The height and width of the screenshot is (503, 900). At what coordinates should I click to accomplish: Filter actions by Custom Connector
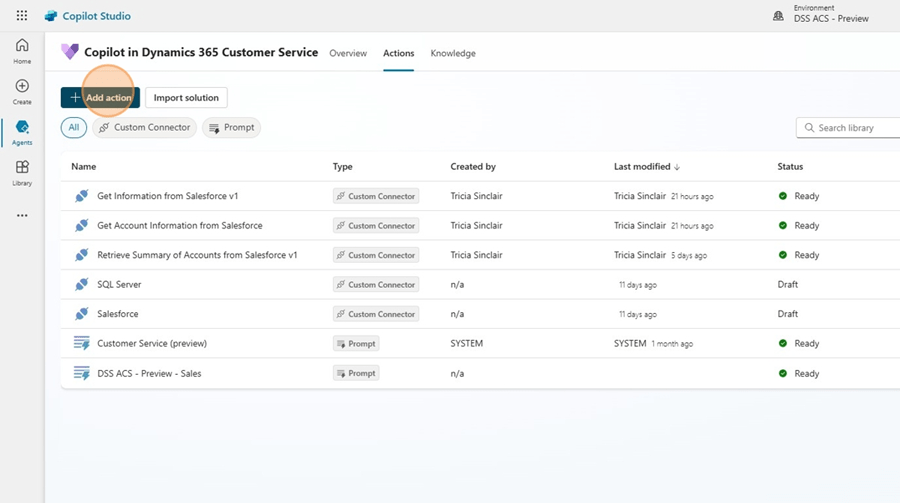point(144,128)
